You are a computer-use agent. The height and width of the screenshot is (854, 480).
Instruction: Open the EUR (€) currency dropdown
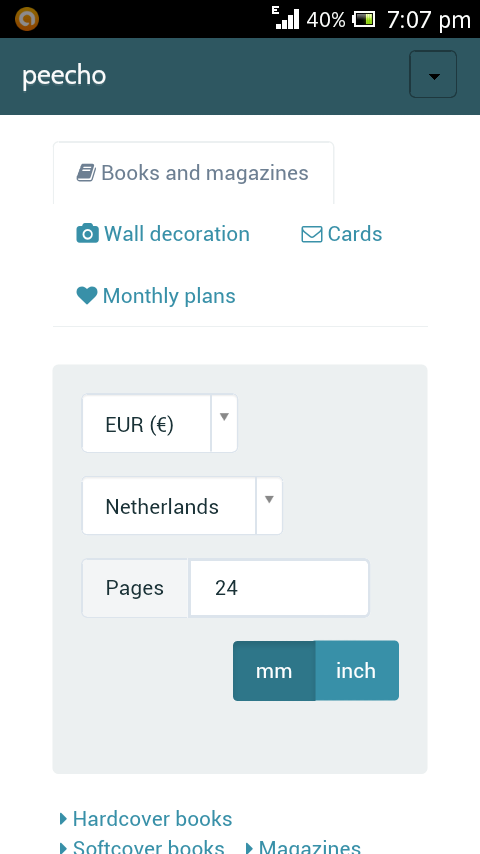click(160, 423)
